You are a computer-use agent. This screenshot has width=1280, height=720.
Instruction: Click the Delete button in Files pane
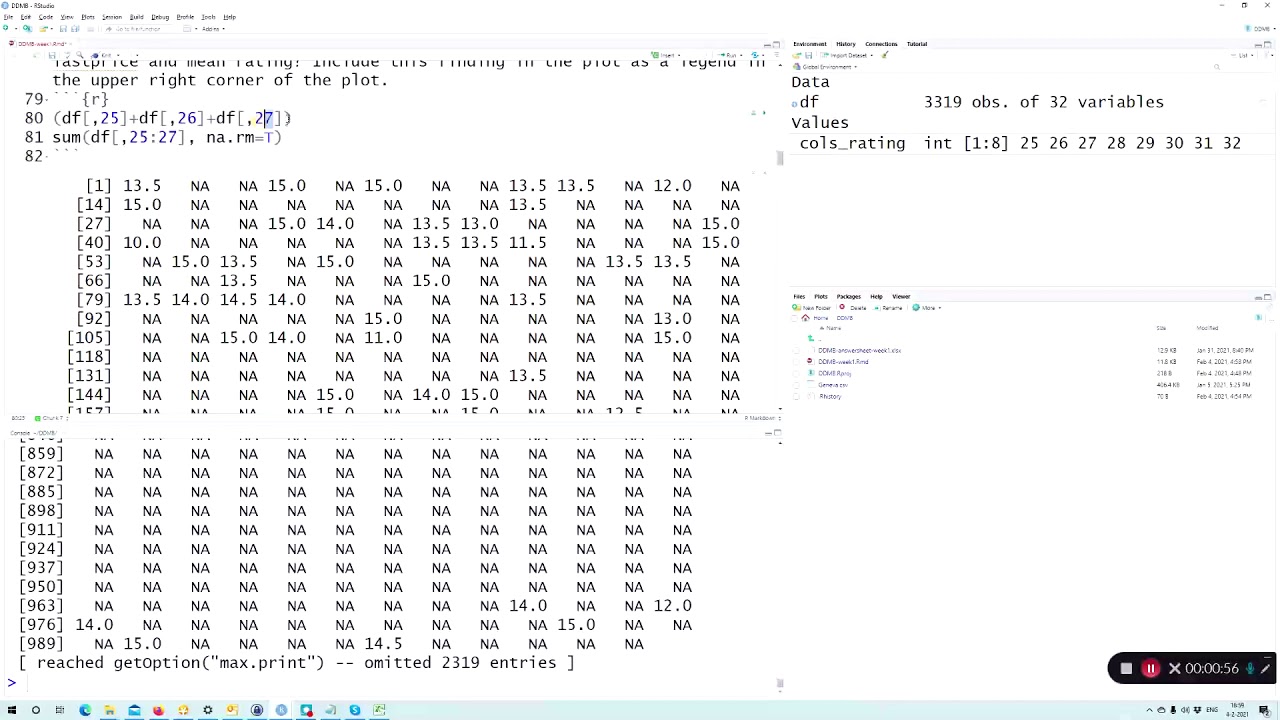(854, 308)
